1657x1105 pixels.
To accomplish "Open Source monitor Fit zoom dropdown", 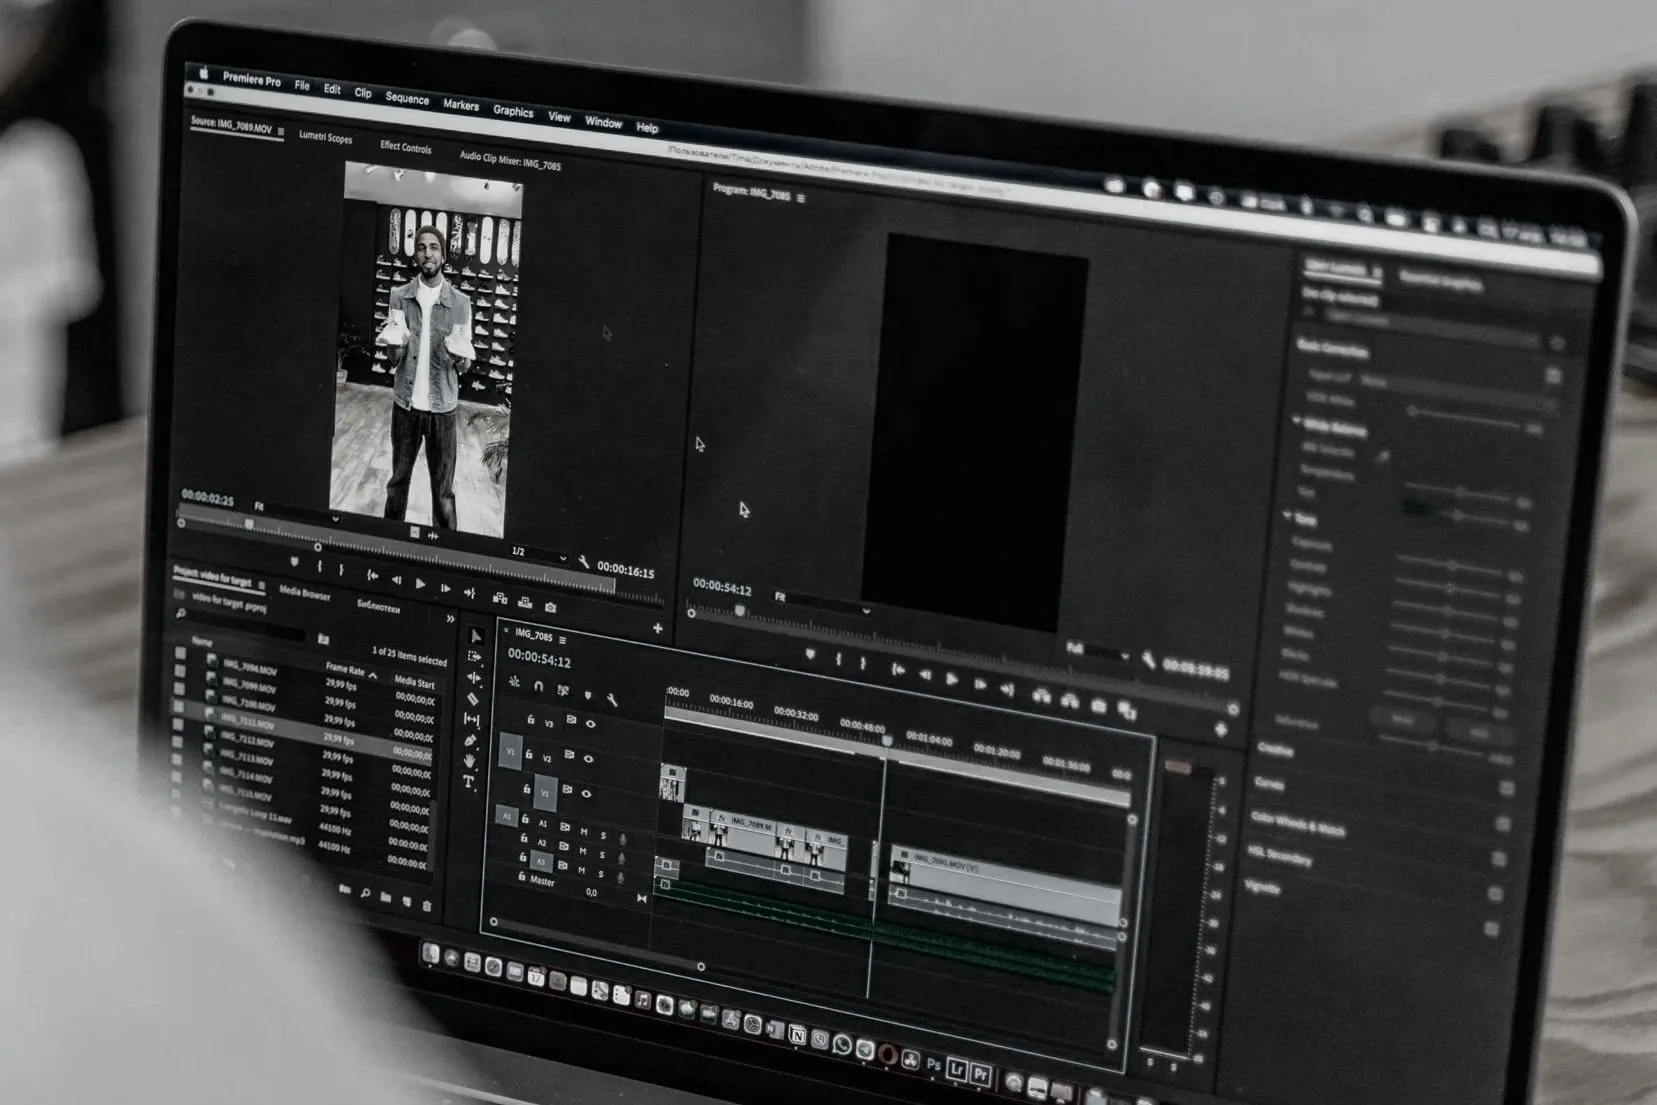I will pyautogui.click(x=297, y=513).
